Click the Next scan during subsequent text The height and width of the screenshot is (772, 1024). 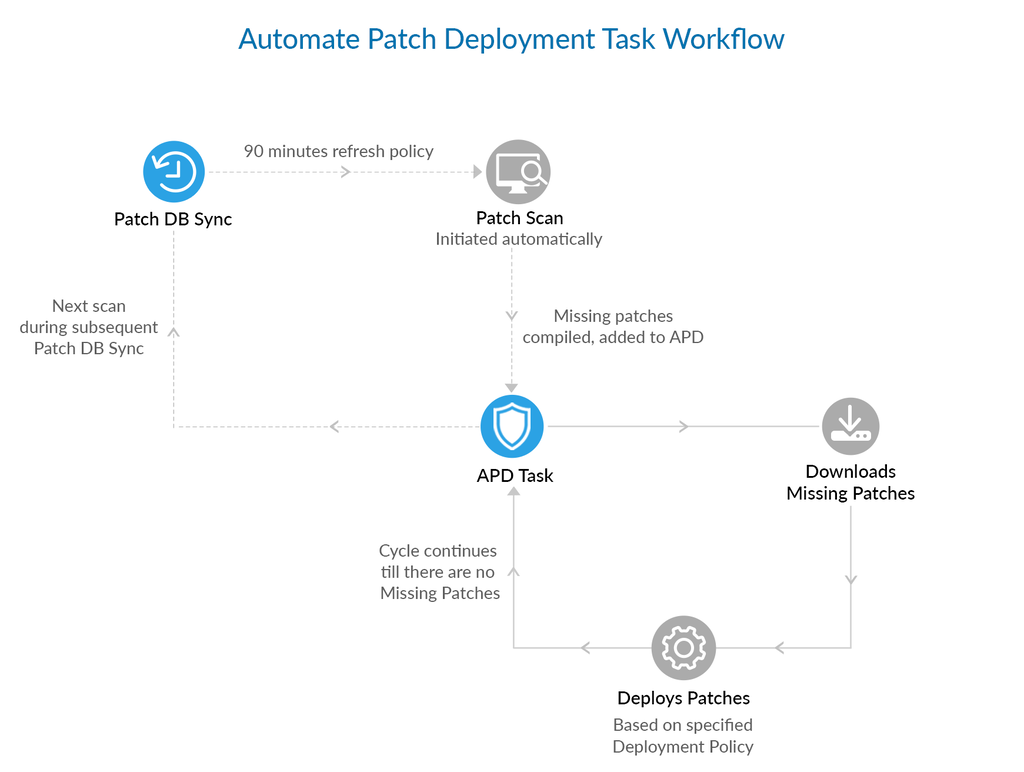pyautogui.click(x=89, y=327)
